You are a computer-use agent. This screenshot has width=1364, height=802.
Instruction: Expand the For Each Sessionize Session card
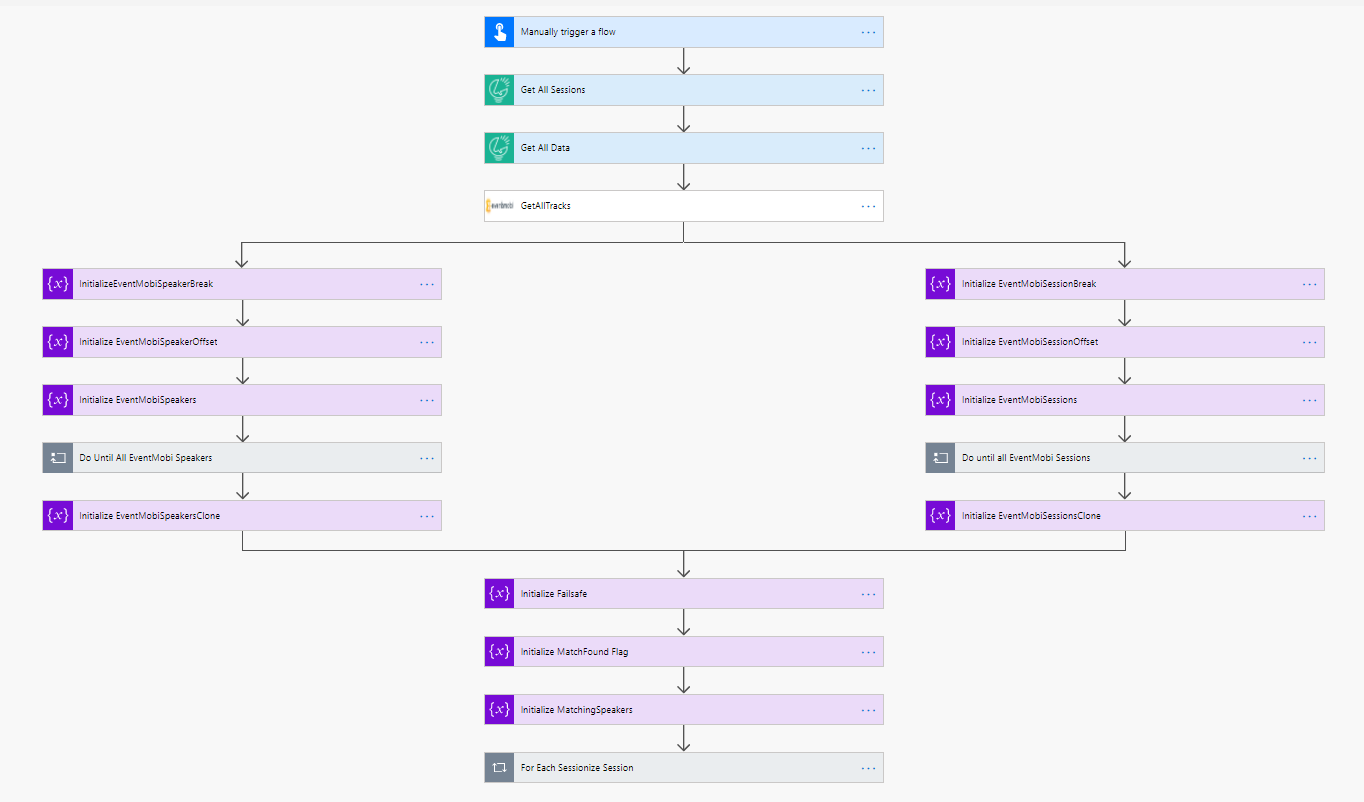click(684, 768)
